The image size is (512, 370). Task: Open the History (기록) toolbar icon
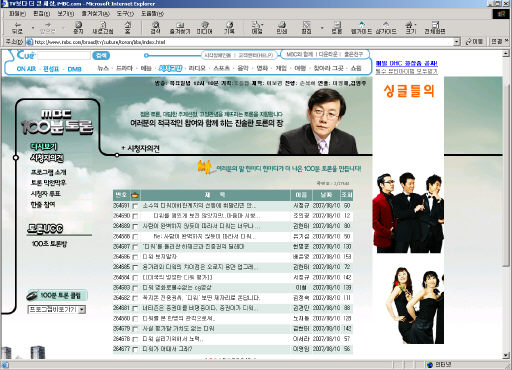(x=229, y=28)
